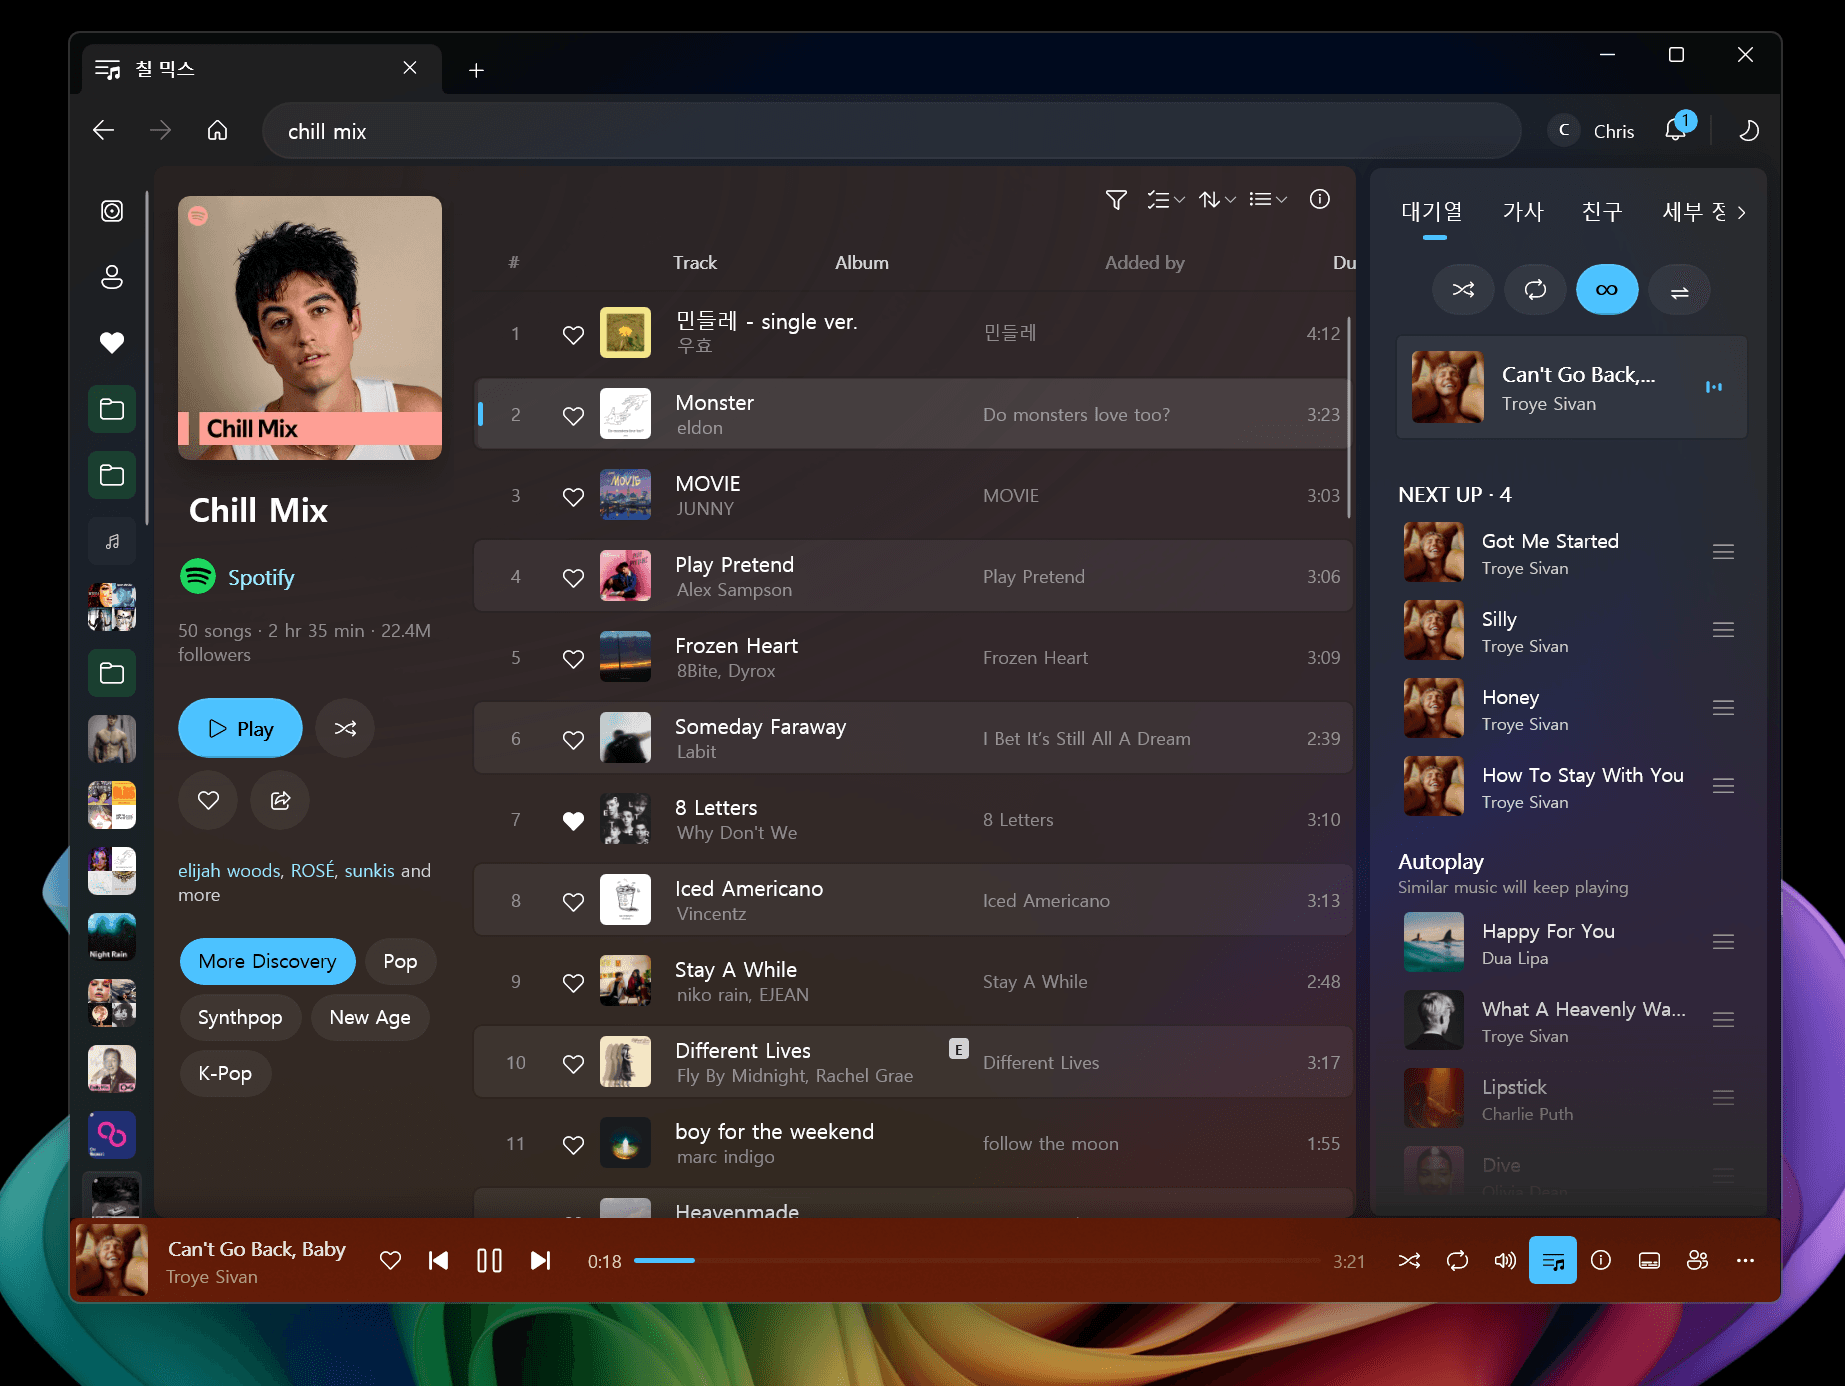Open the sort order dropdown above tracks
Screen dimensions: 1845x1386
(1217, 200)
